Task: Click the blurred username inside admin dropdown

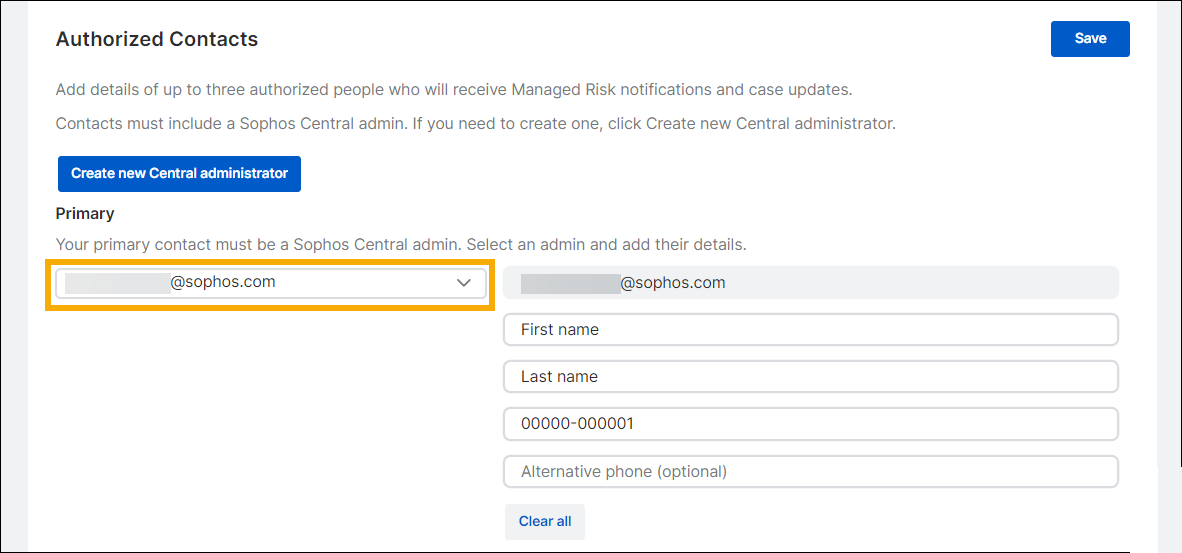Action: (x=117, y=283)
